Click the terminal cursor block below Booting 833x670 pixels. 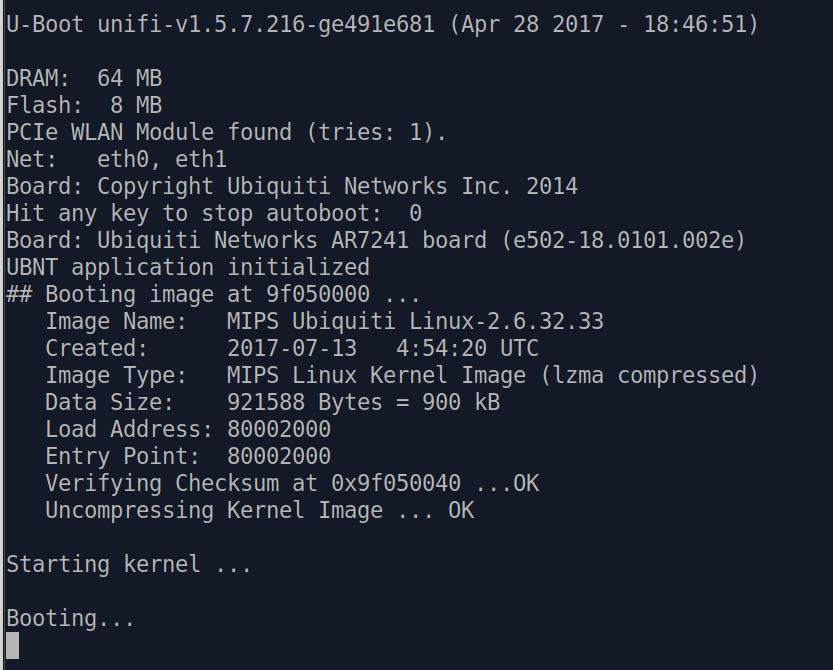pyautogui.click(x=12, y=645)
